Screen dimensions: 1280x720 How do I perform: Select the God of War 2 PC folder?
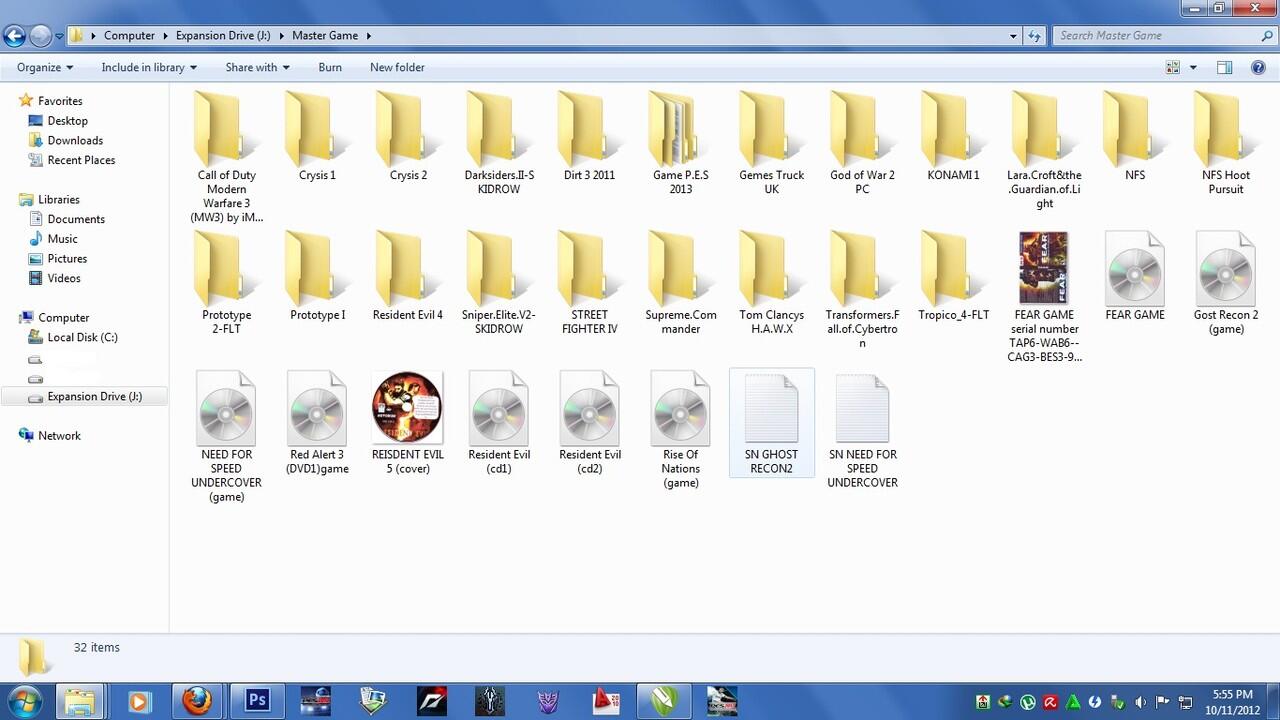862,143
